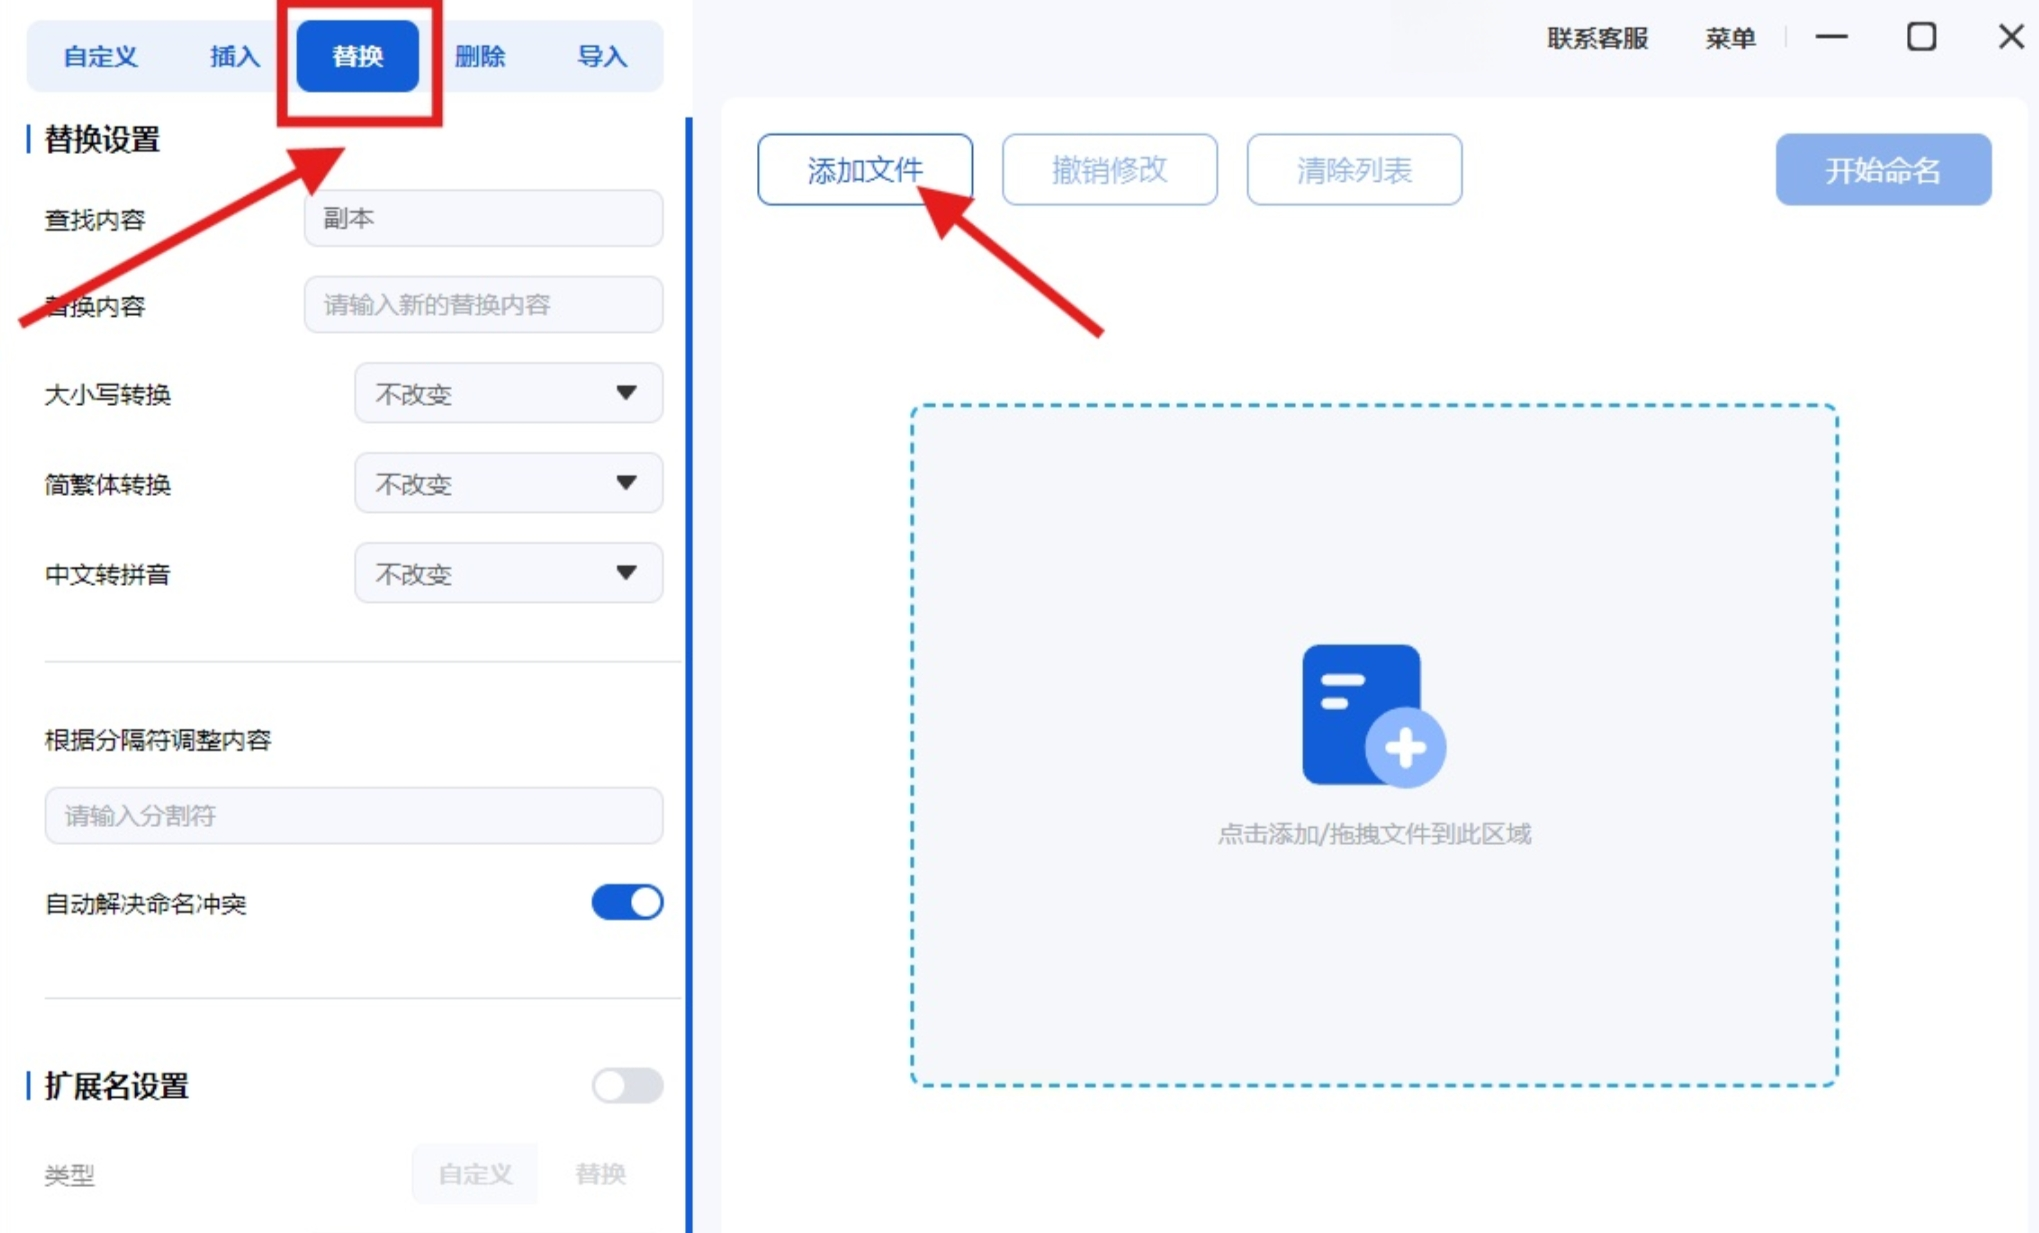Switch to the 插入 tab
The image size is (2039, 1233).
coord(235,56)
